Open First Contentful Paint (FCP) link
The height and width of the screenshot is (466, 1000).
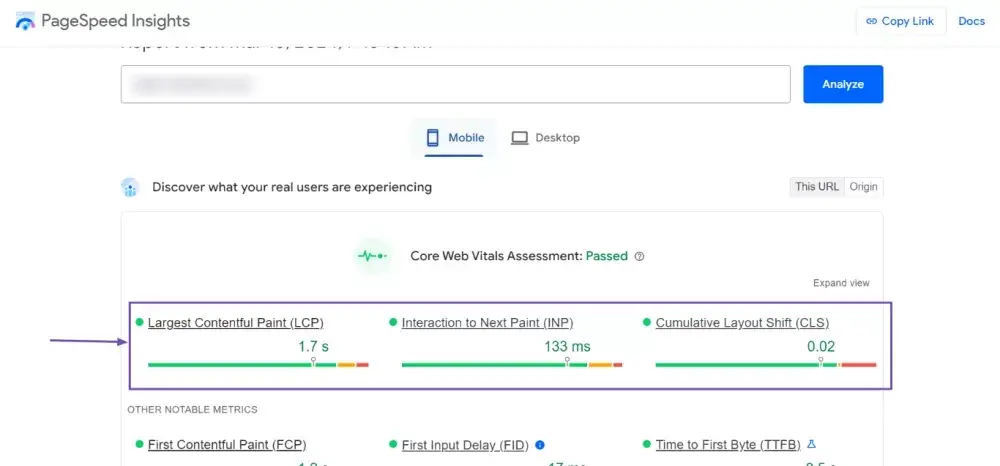pos(227,445)
